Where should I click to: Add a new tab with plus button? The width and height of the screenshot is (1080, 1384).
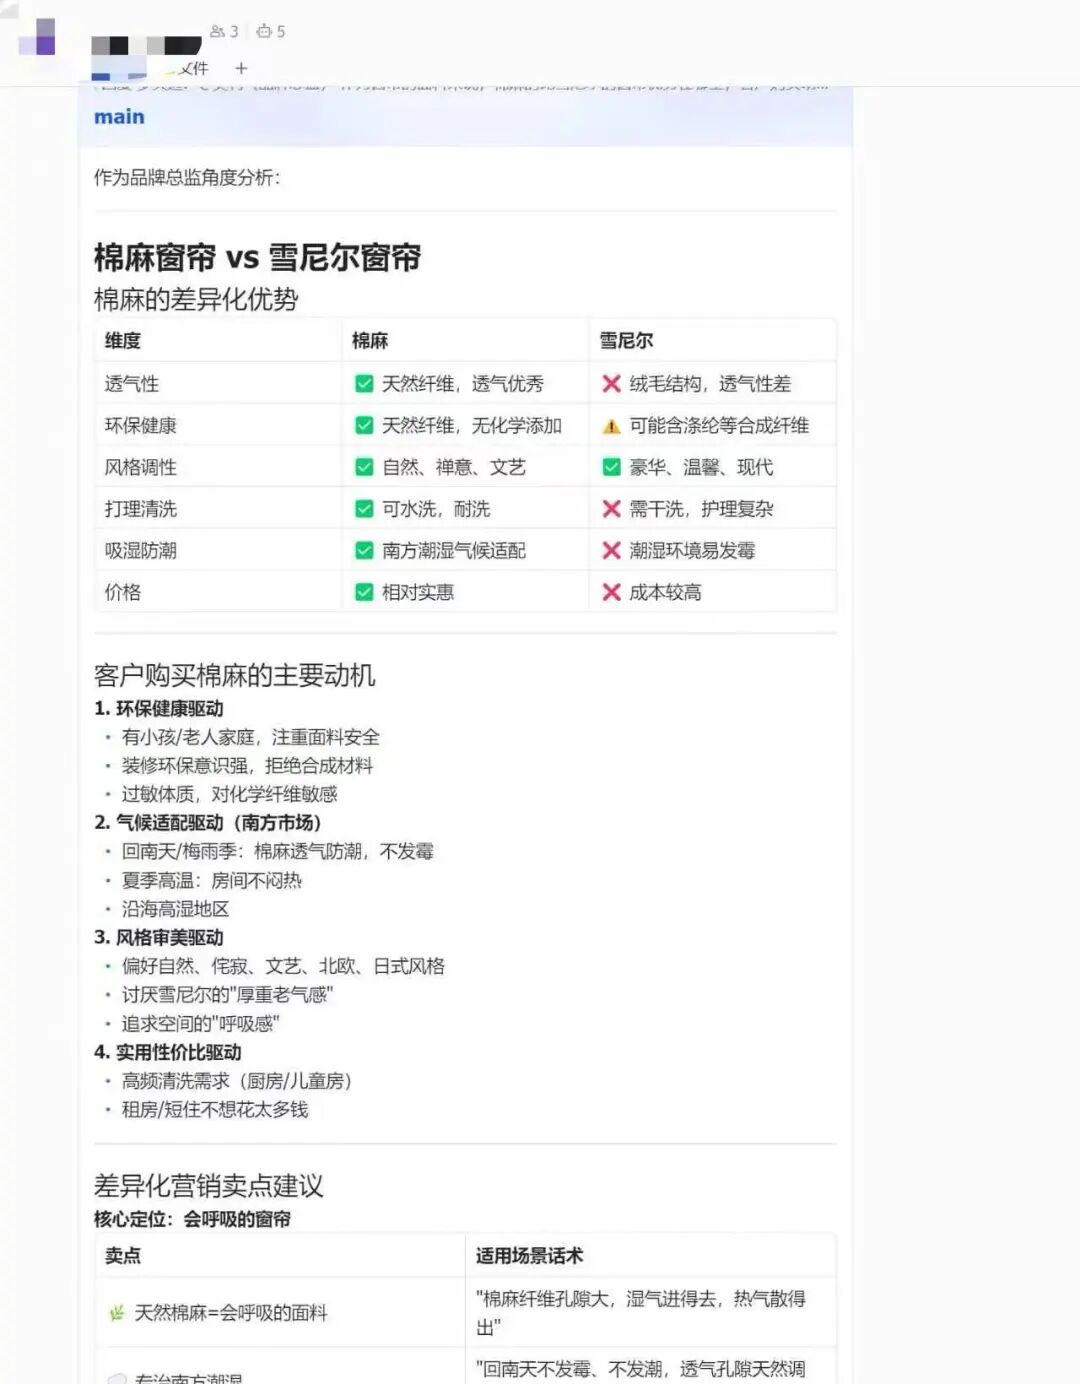241,68
